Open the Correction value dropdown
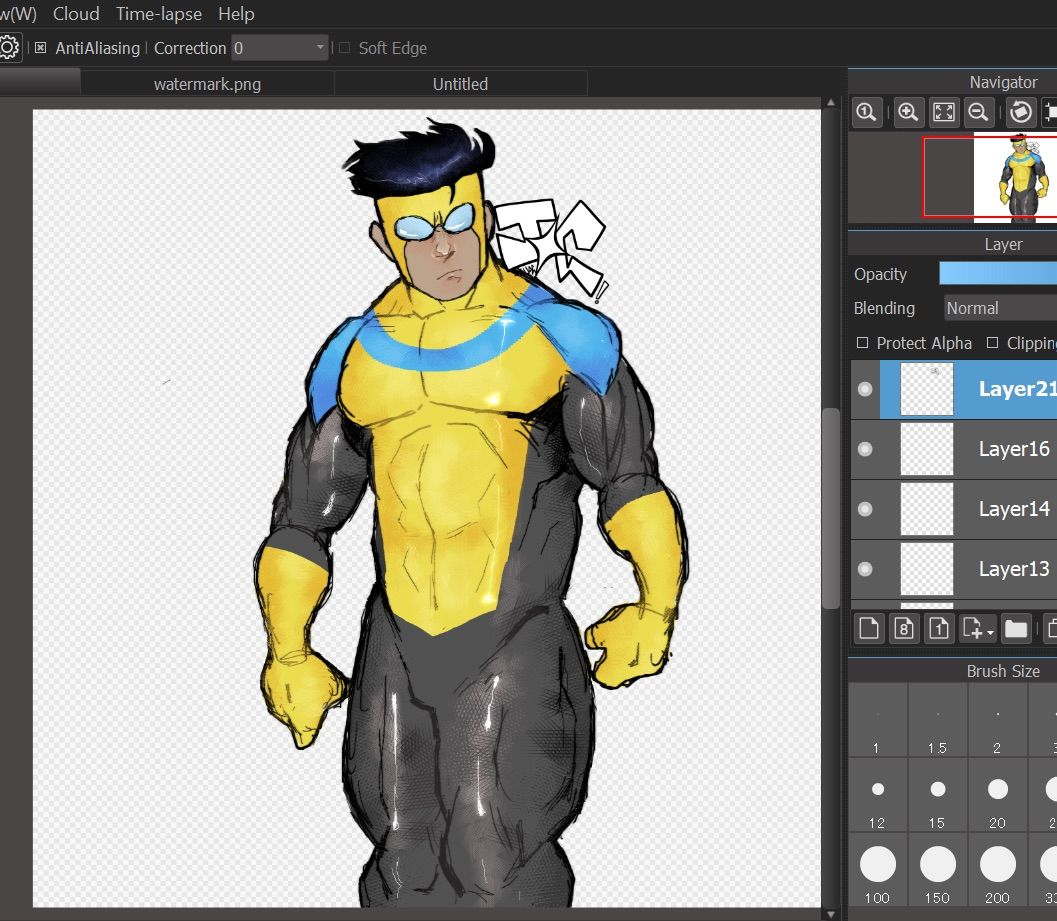This screenshot has height=921, width=1057. 280,48
